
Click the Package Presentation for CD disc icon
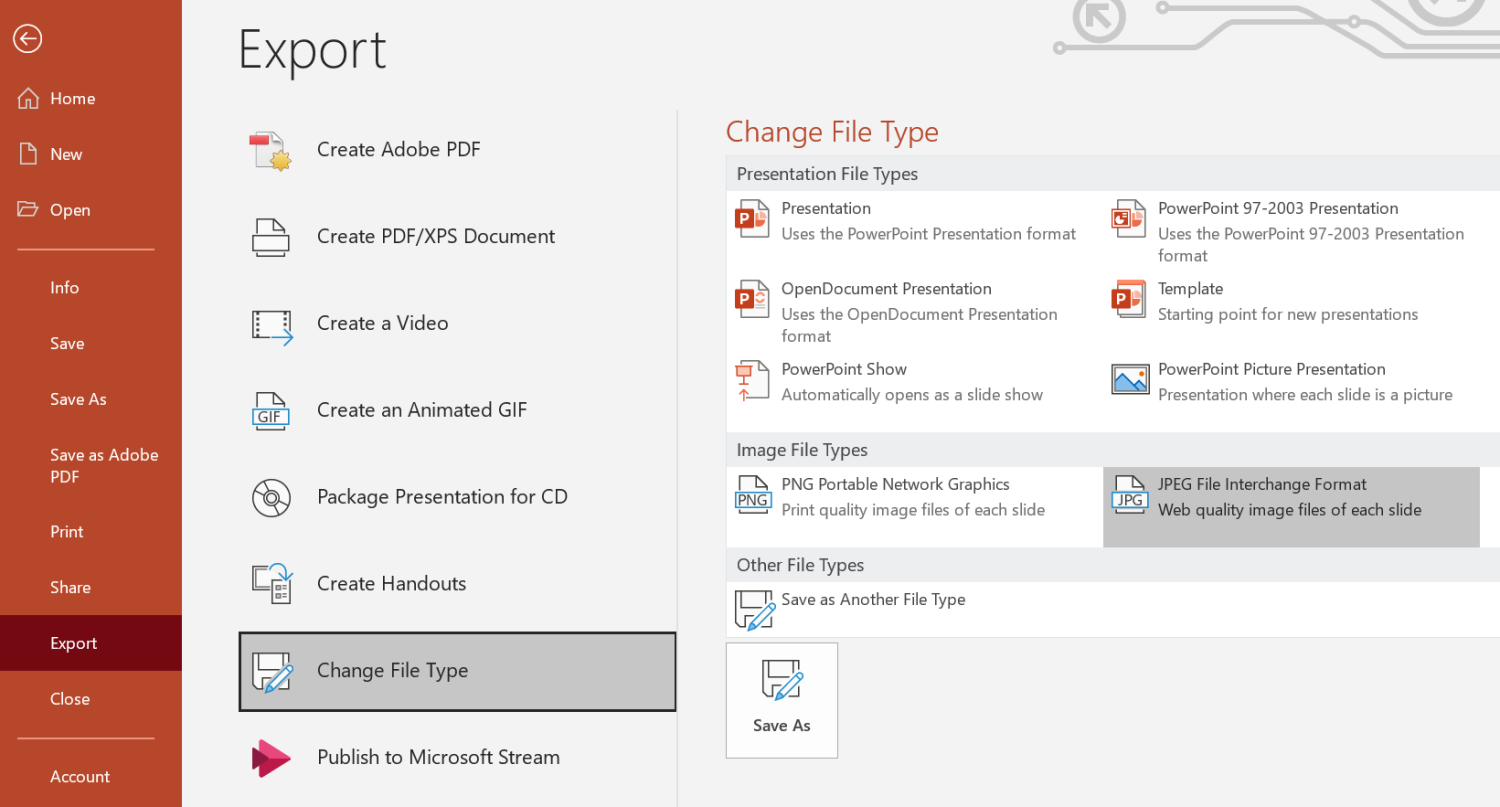[x=271, y=497]
